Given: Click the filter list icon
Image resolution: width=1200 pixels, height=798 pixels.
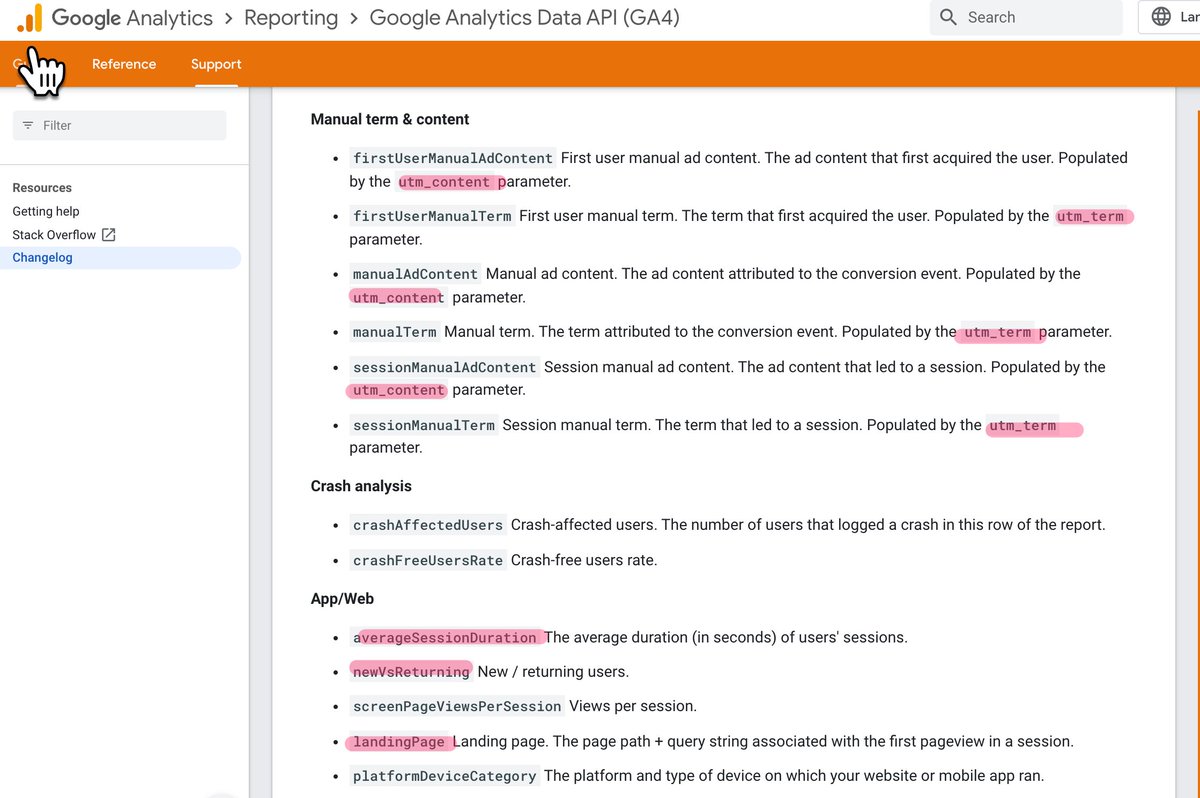Looking at the screenshot, I should point(28,125).
